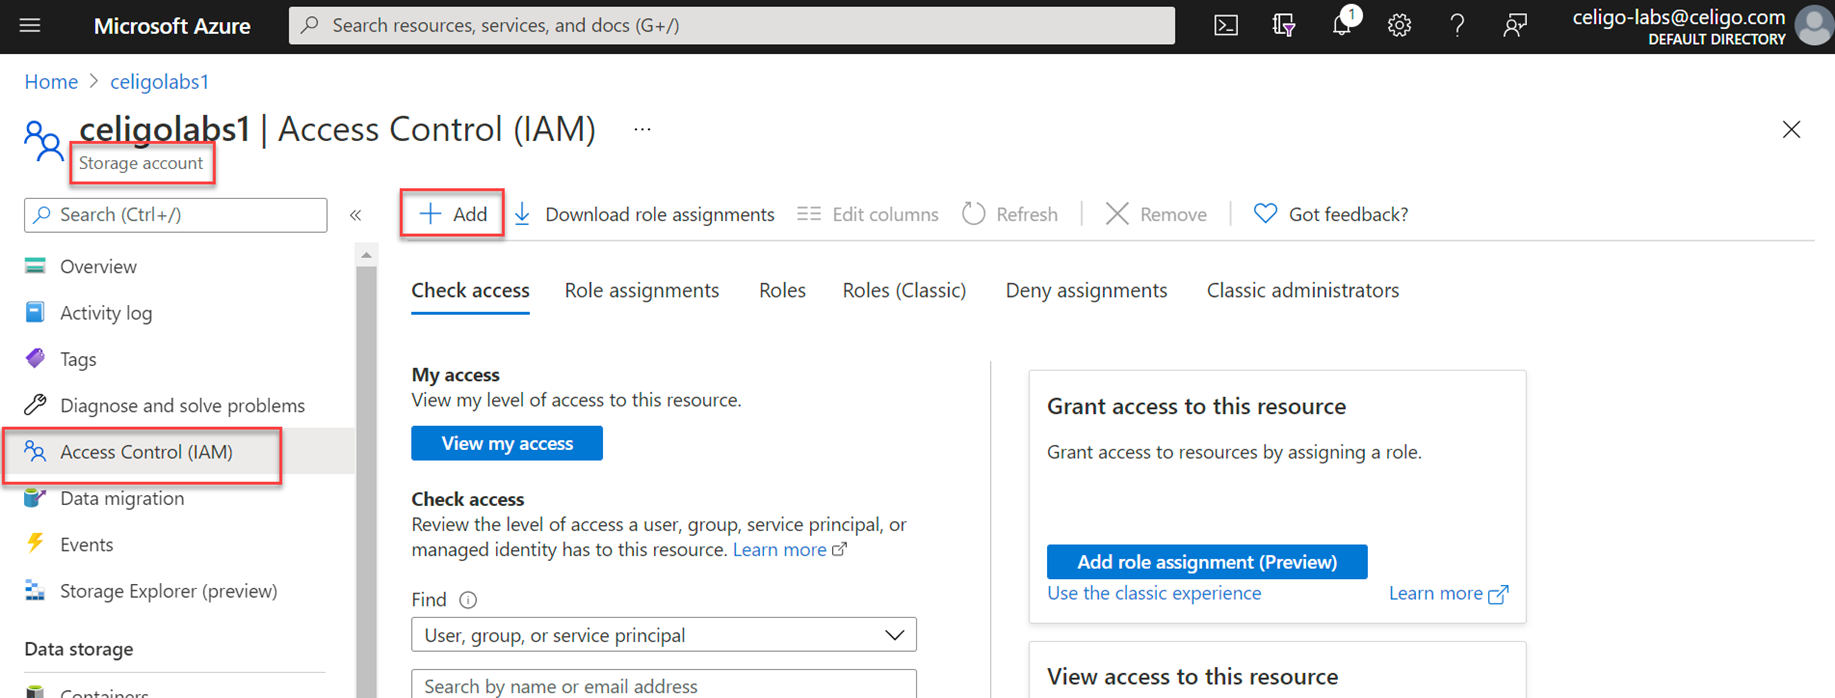Screen dimensions: 1835x698
Task: Open the ellipsis more options beside title
Action: [x=642, y=129]
